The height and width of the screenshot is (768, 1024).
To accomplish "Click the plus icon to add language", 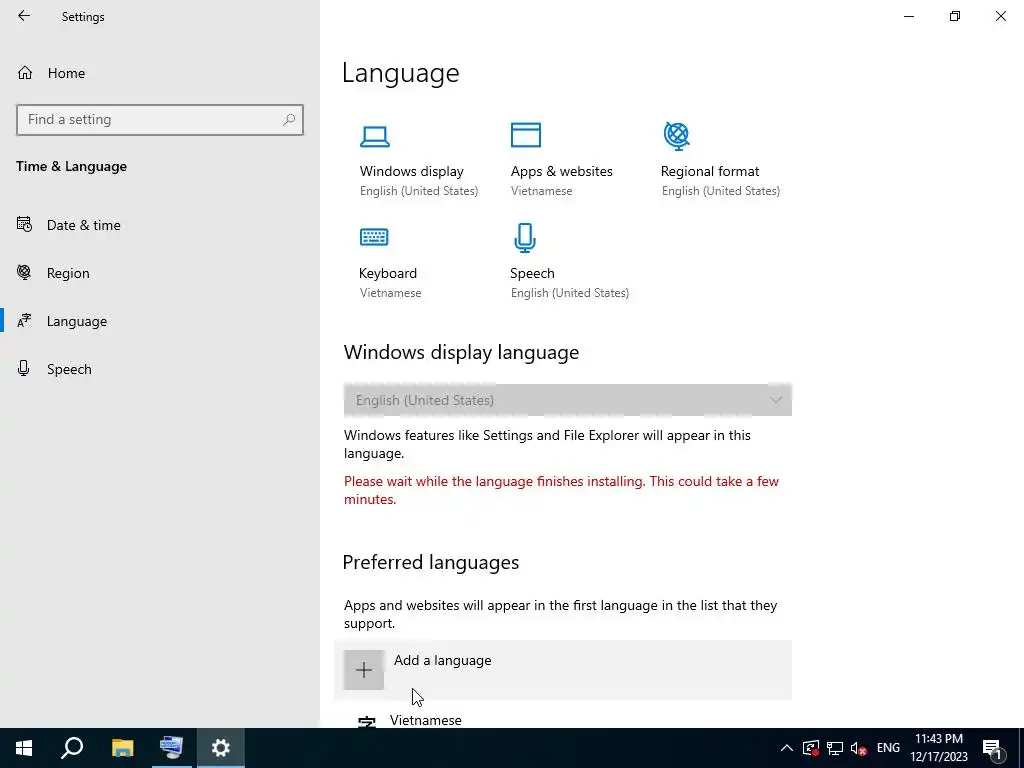I will [364, 670].
